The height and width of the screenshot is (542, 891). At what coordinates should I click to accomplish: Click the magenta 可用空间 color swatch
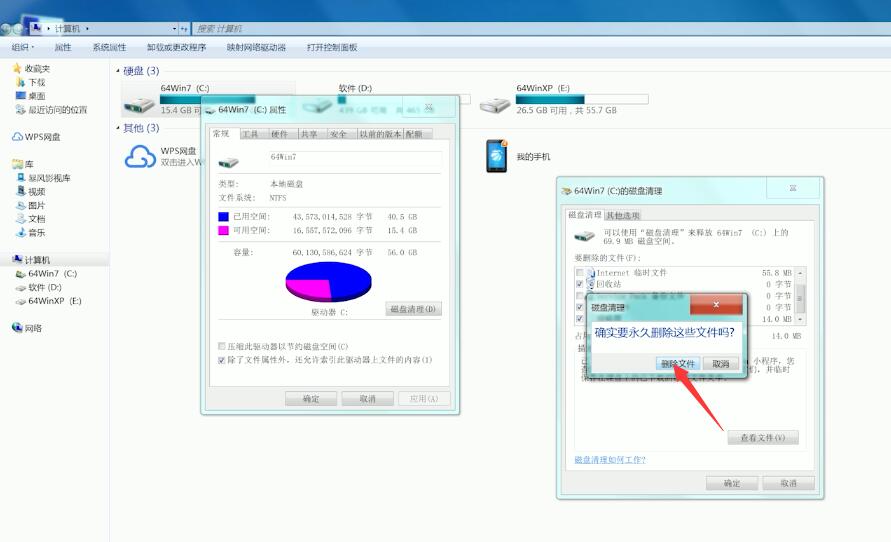point(223,230)
